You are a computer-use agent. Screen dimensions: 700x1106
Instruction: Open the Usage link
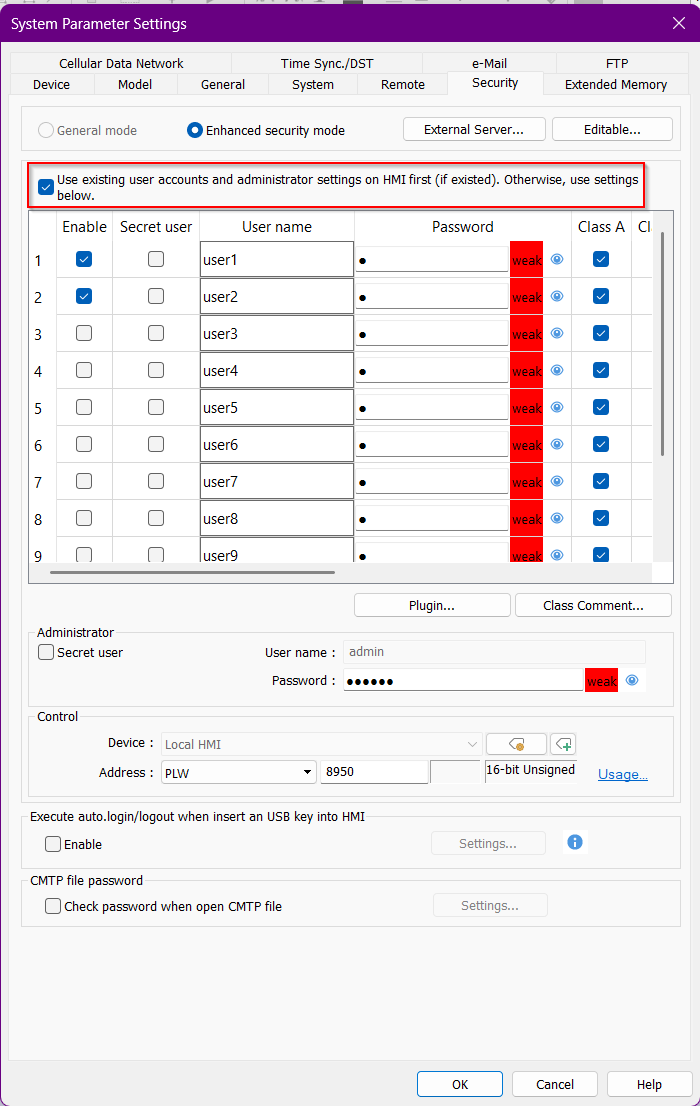(622, 774)
